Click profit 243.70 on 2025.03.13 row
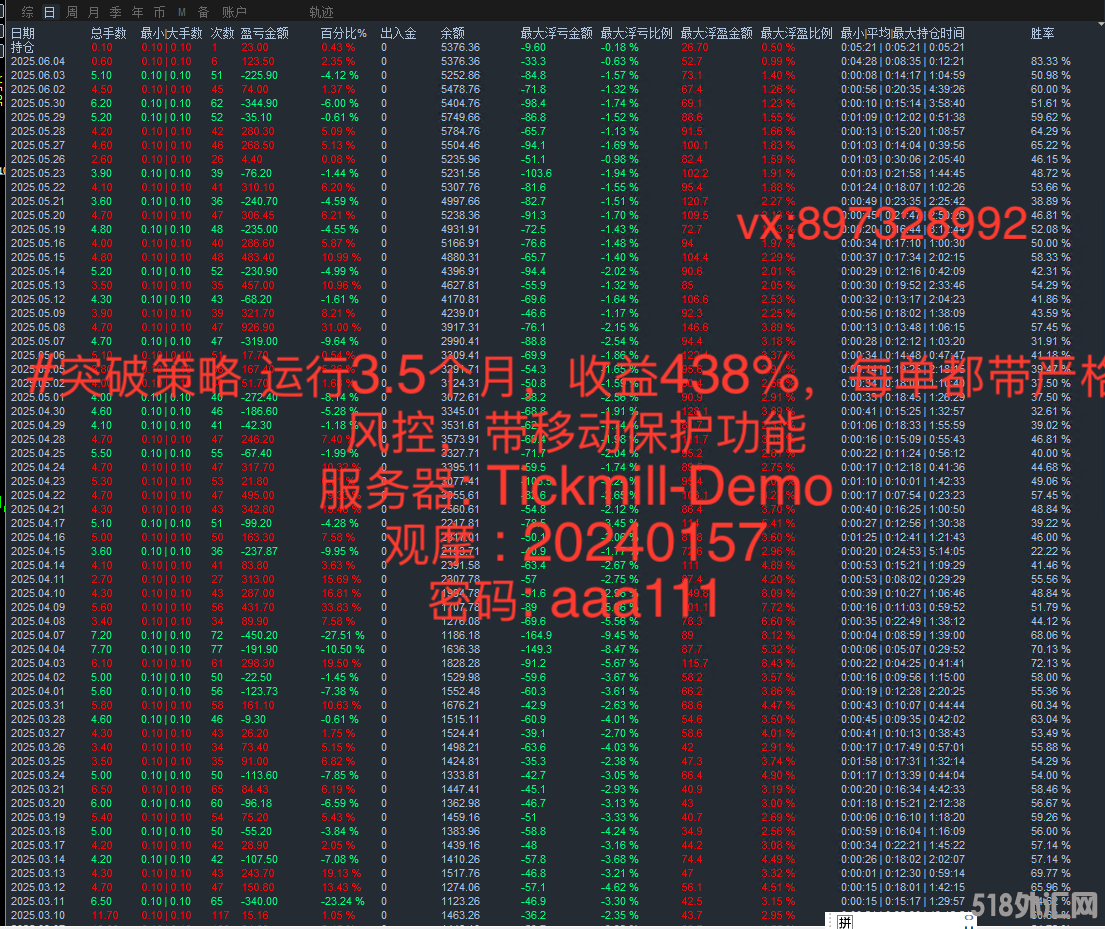 pos(257,873)
